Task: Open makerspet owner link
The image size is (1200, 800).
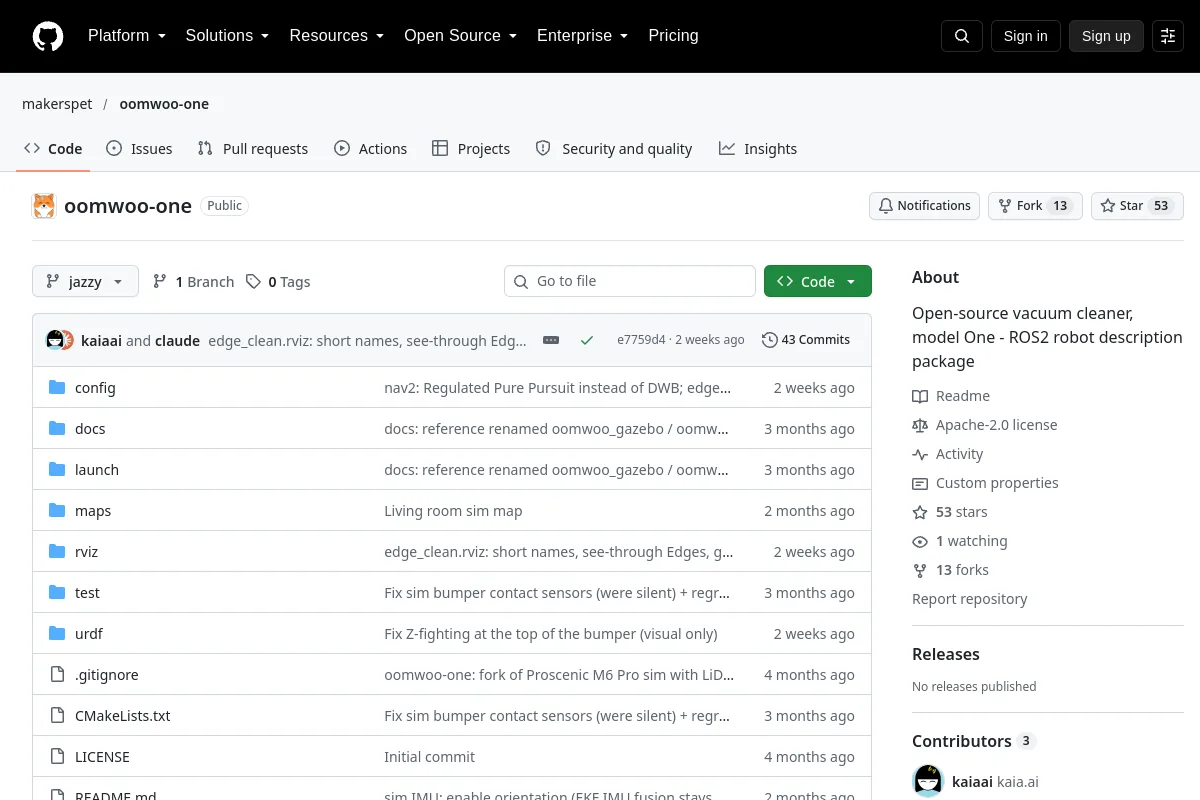Action: (57, 104)
